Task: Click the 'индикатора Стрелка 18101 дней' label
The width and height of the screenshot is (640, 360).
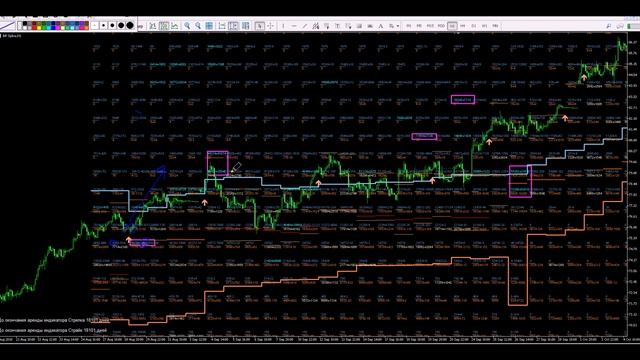Action: click(x=77, y=320)
